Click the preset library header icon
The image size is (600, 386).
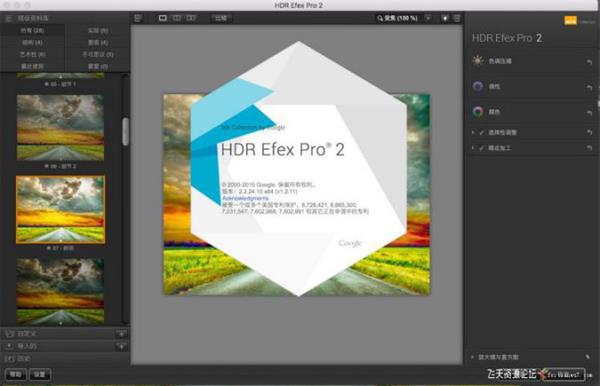pos(9,18)
